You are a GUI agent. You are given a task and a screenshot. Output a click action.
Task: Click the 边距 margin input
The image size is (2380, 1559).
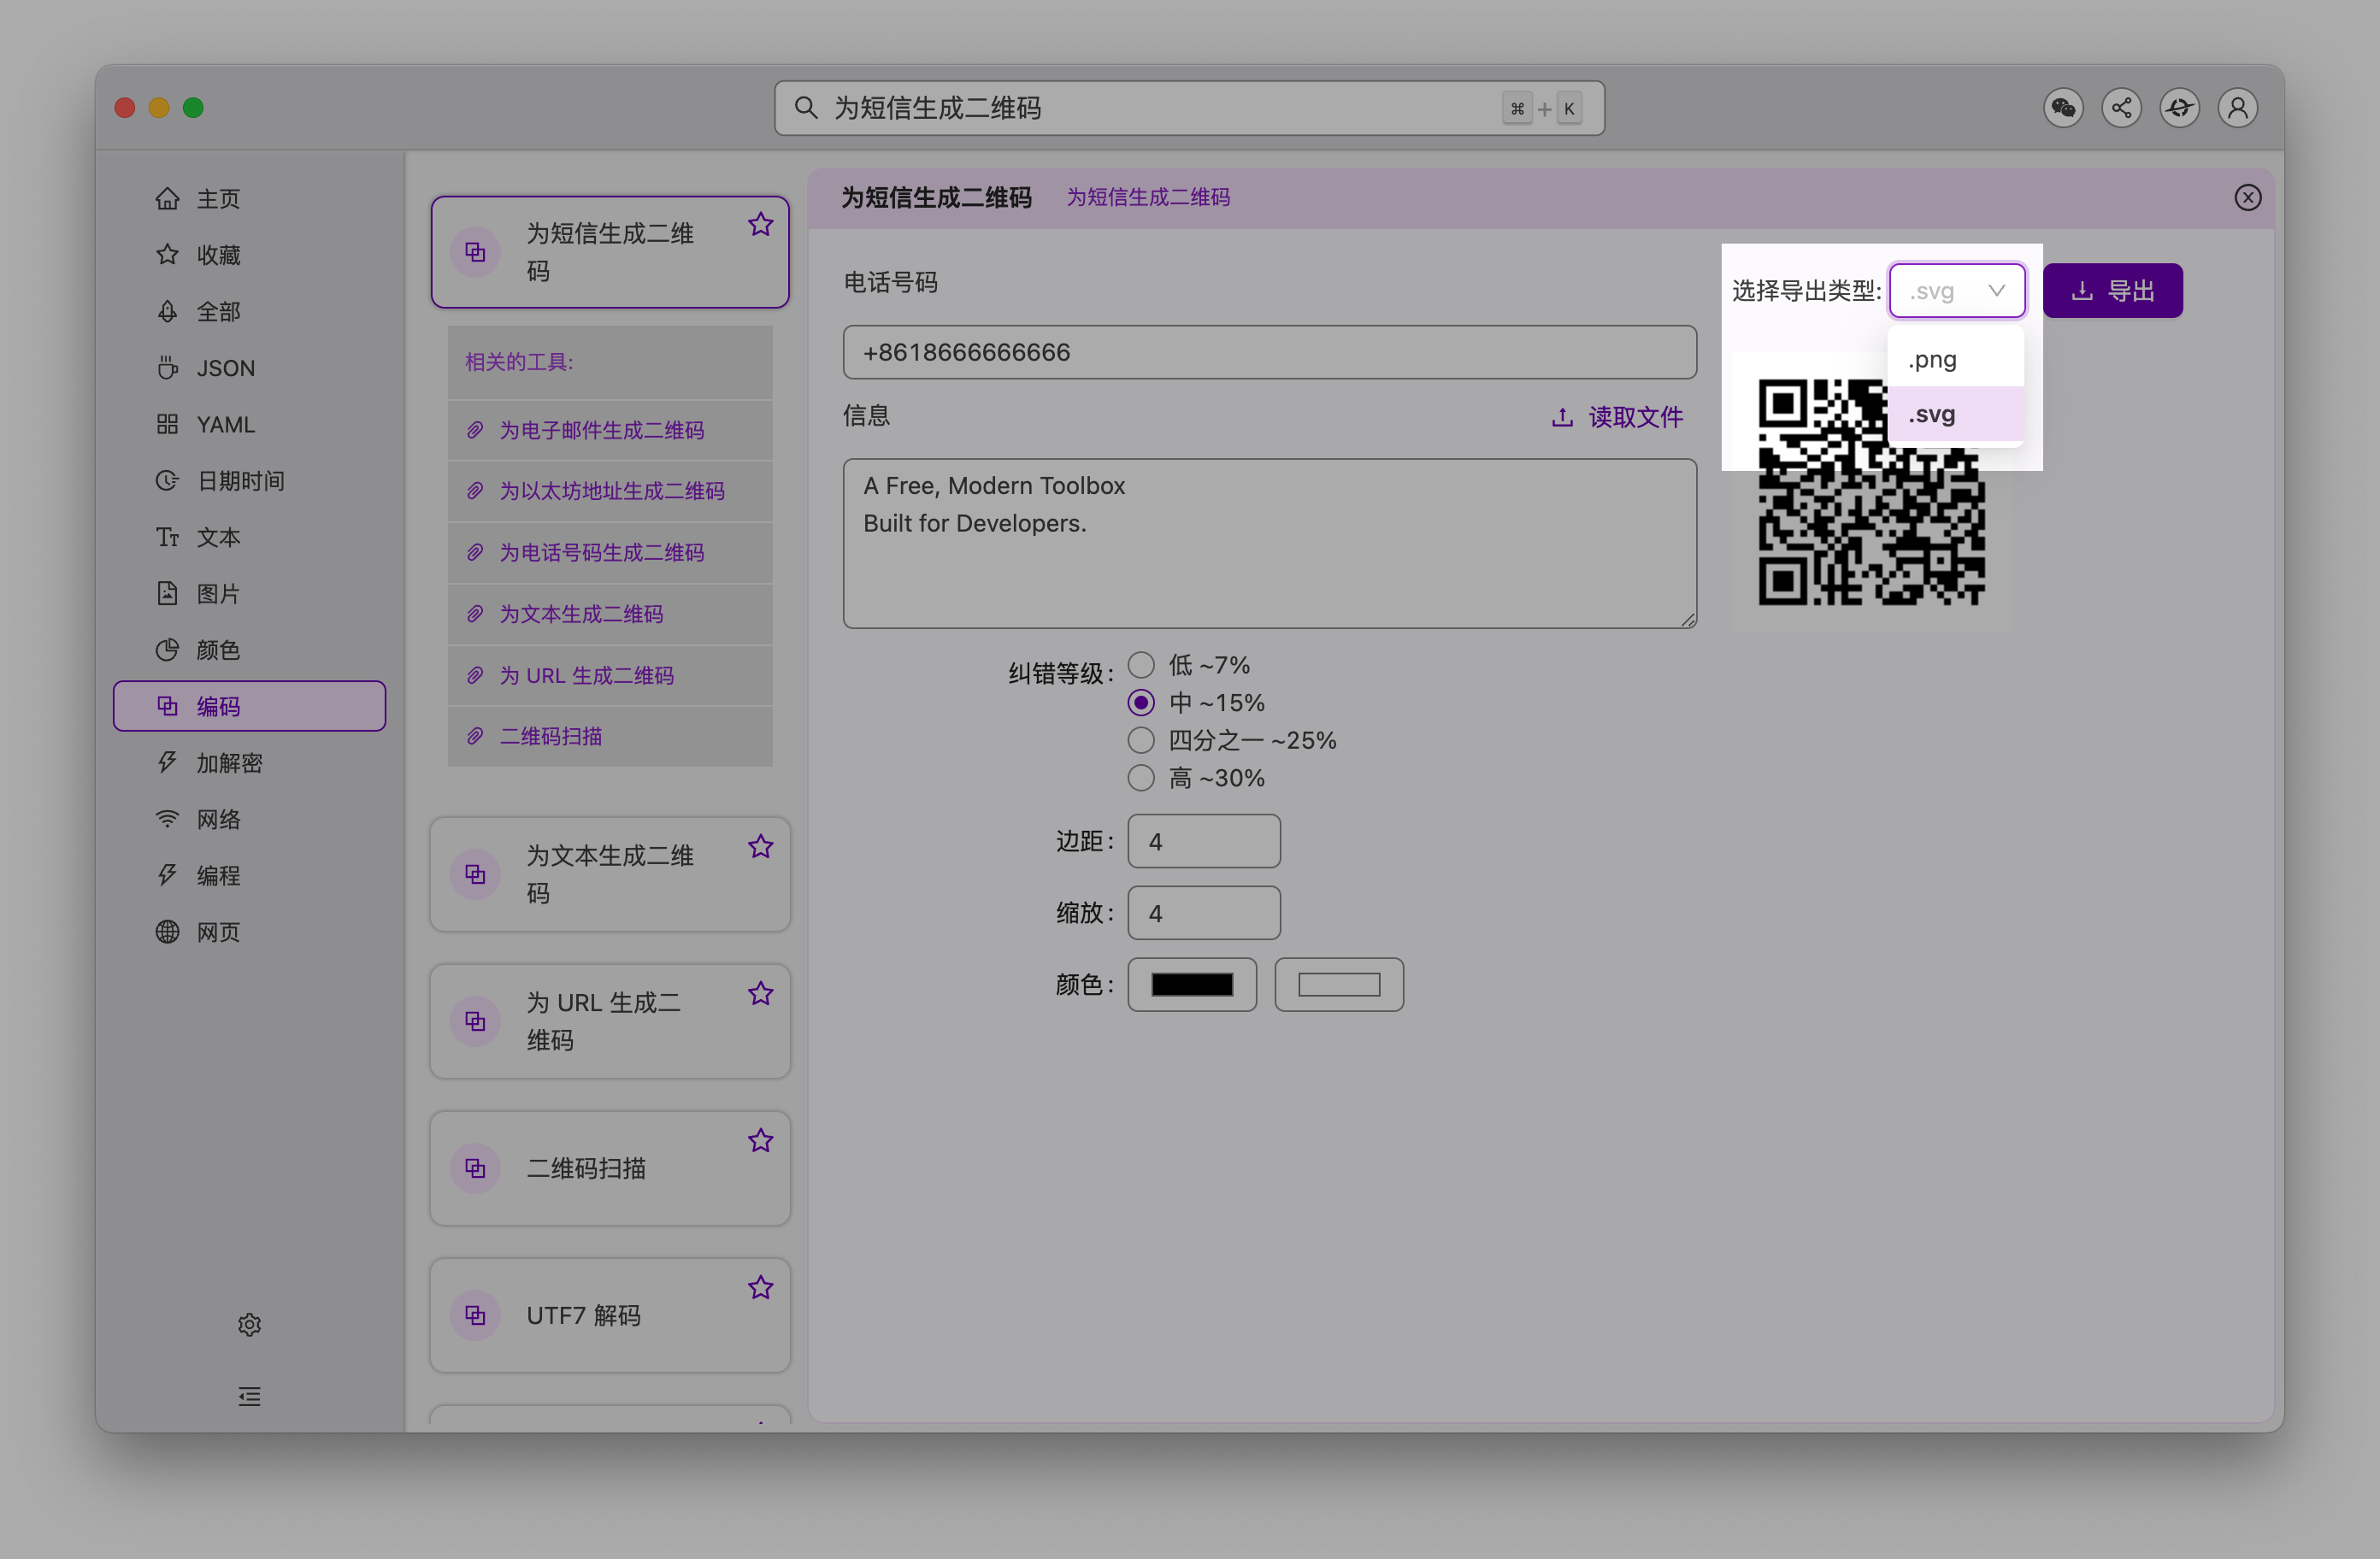1204,842
